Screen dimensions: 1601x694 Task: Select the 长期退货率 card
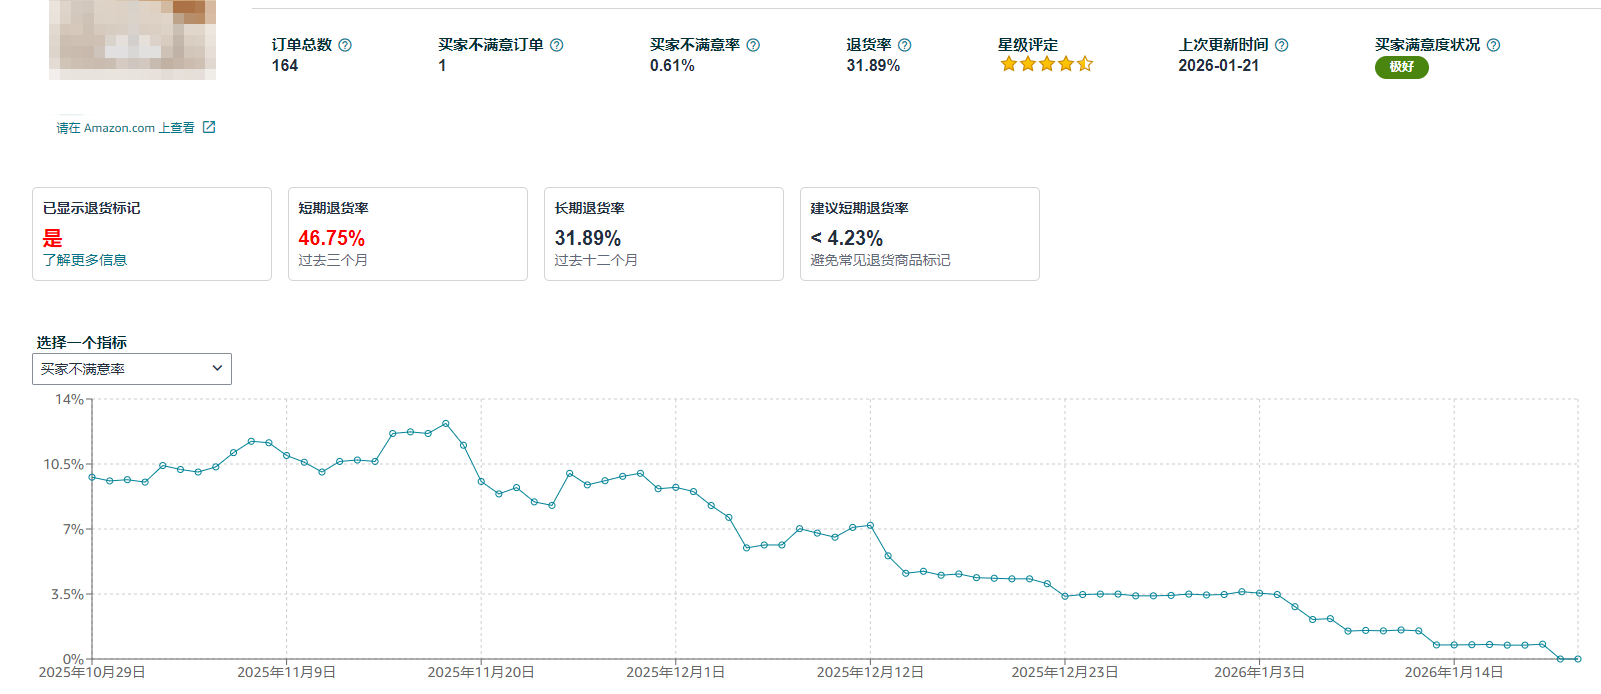[663, 234]
